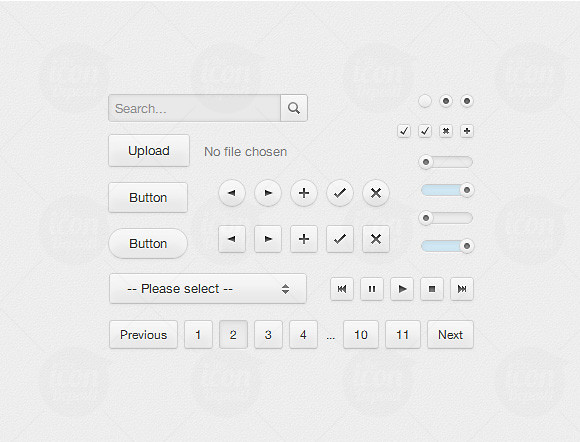
Task: Stop playback with the stop button
Action: pyautogui.click(x=432, y=289)
